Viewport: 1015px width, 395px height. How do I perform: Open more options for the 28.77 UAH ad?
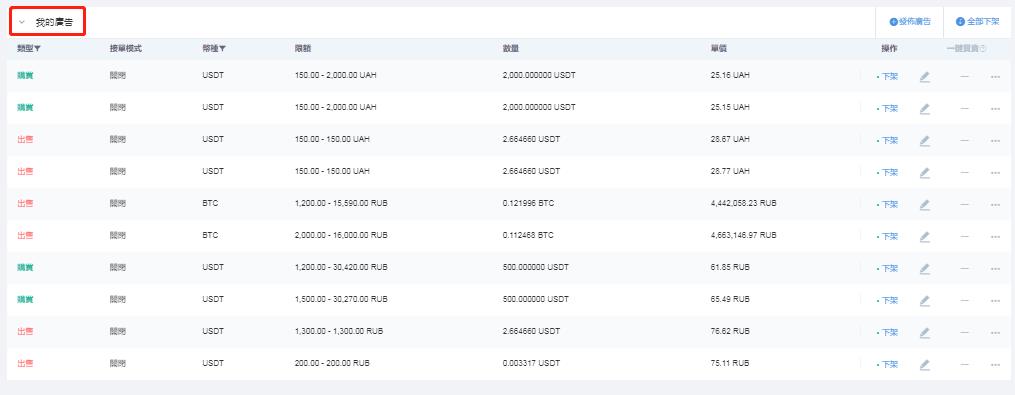point(995,173)
